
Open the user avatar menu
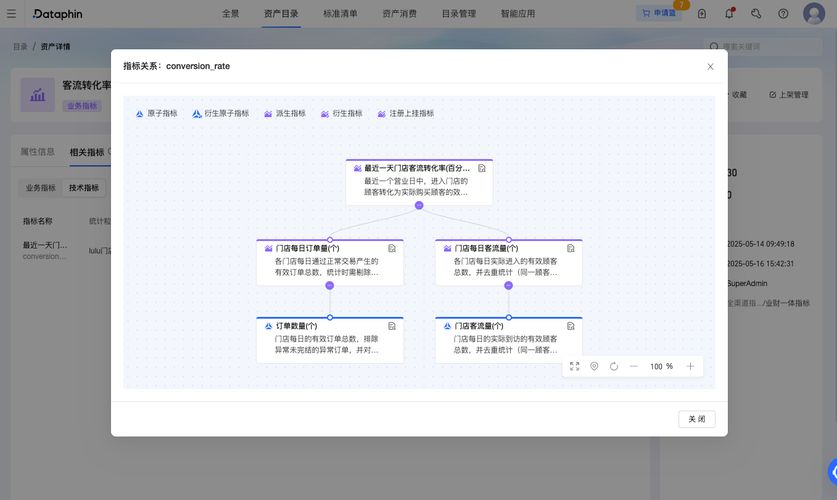(x=814, y=13)
